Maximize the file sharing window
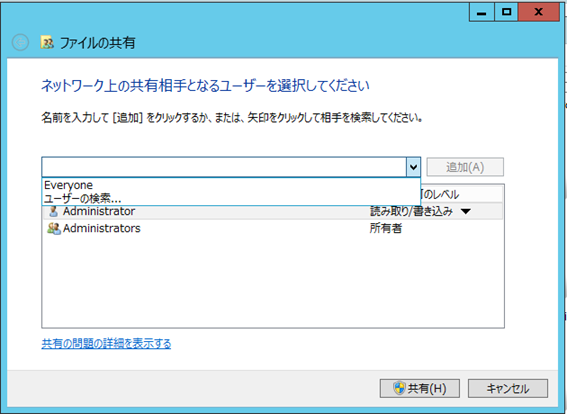 click(507, 12)
